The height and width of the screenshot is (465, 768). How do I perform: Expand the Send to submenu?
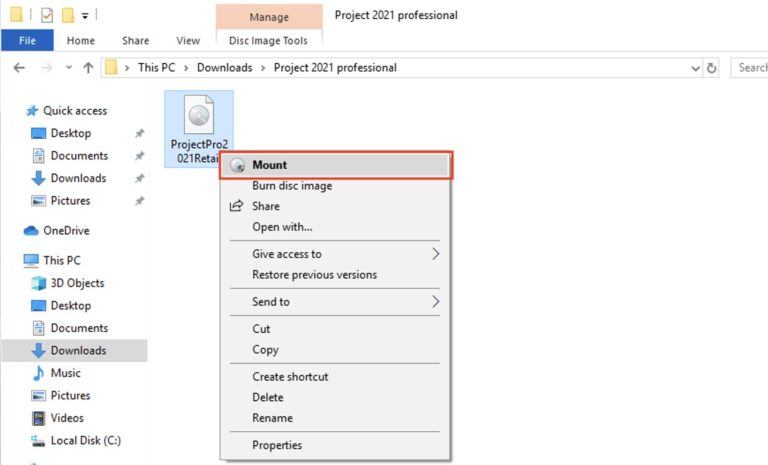(x=336, y=302)
